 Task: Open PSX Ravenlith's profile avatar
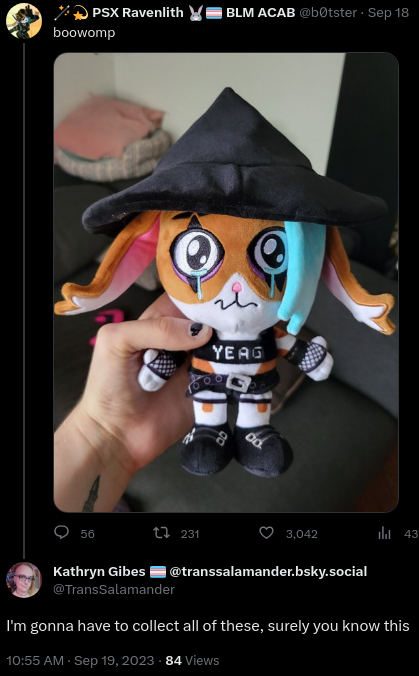[24, 21]
